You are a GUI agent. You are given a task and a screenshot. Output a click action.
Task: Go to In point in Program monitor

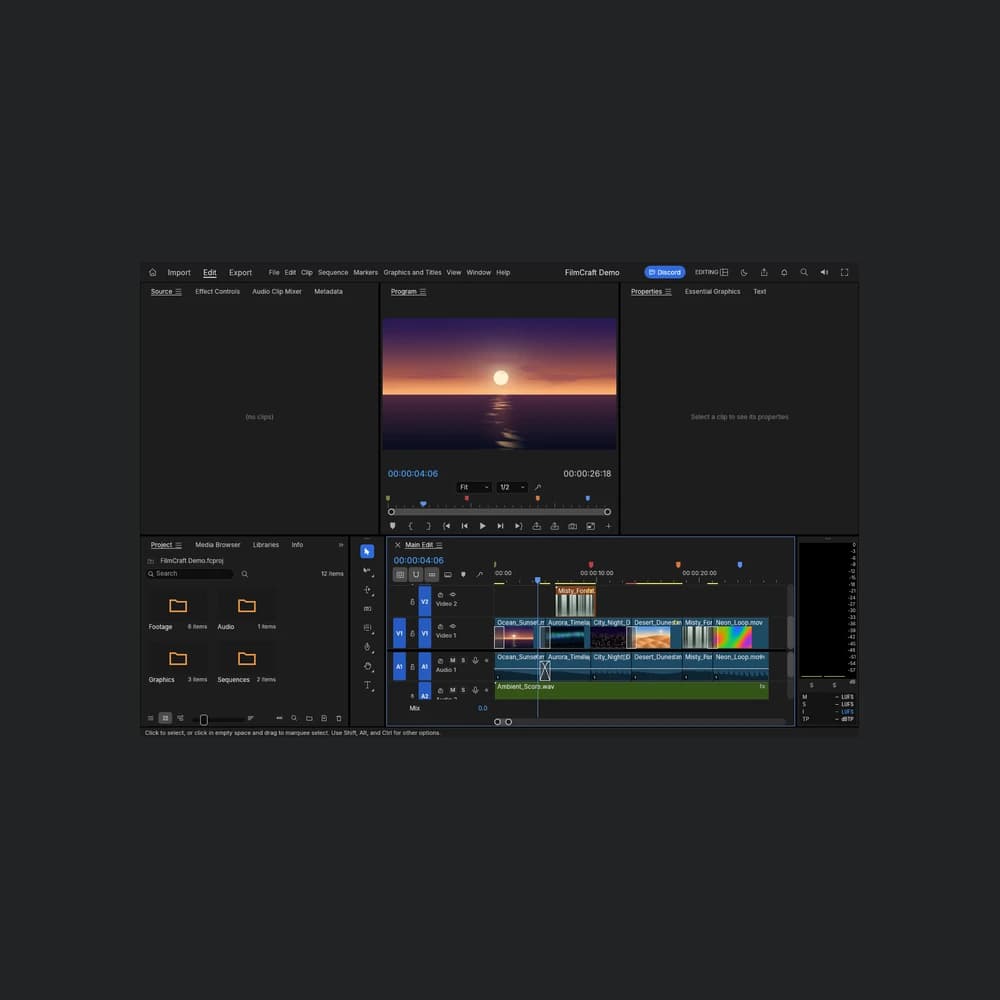(446, 526)
